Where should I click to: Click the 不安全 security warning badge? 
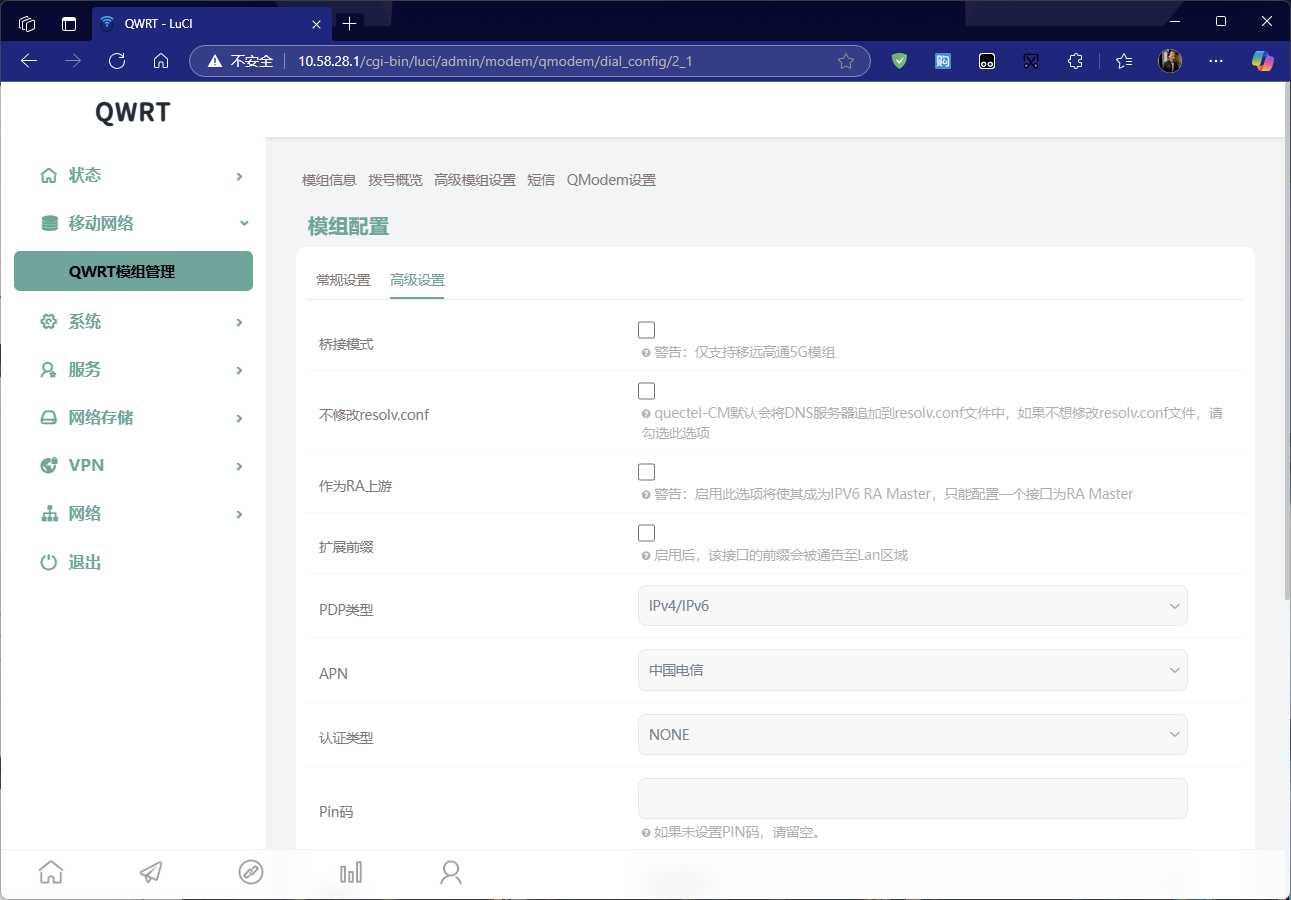[x=241, y=61]
